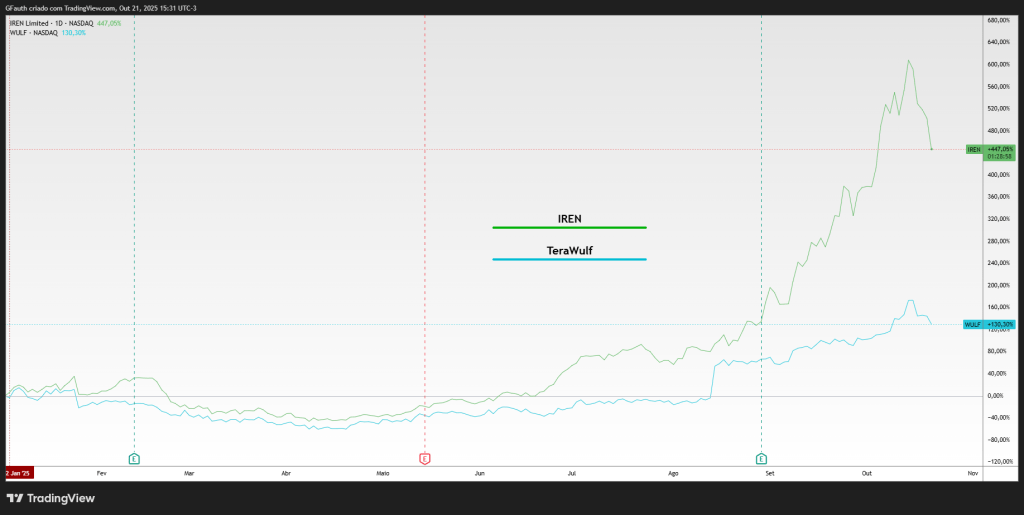The width and height of the screenshot is (1024, 515).
Task: Click the 'Jul' label on time axis
Action: tap(571, 470)
